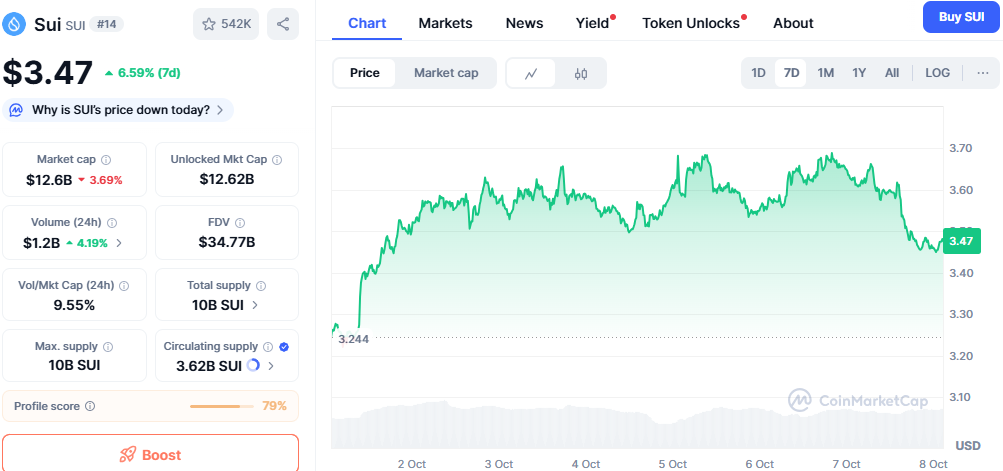
Task: Select the line chart icon
Action: 532,73
